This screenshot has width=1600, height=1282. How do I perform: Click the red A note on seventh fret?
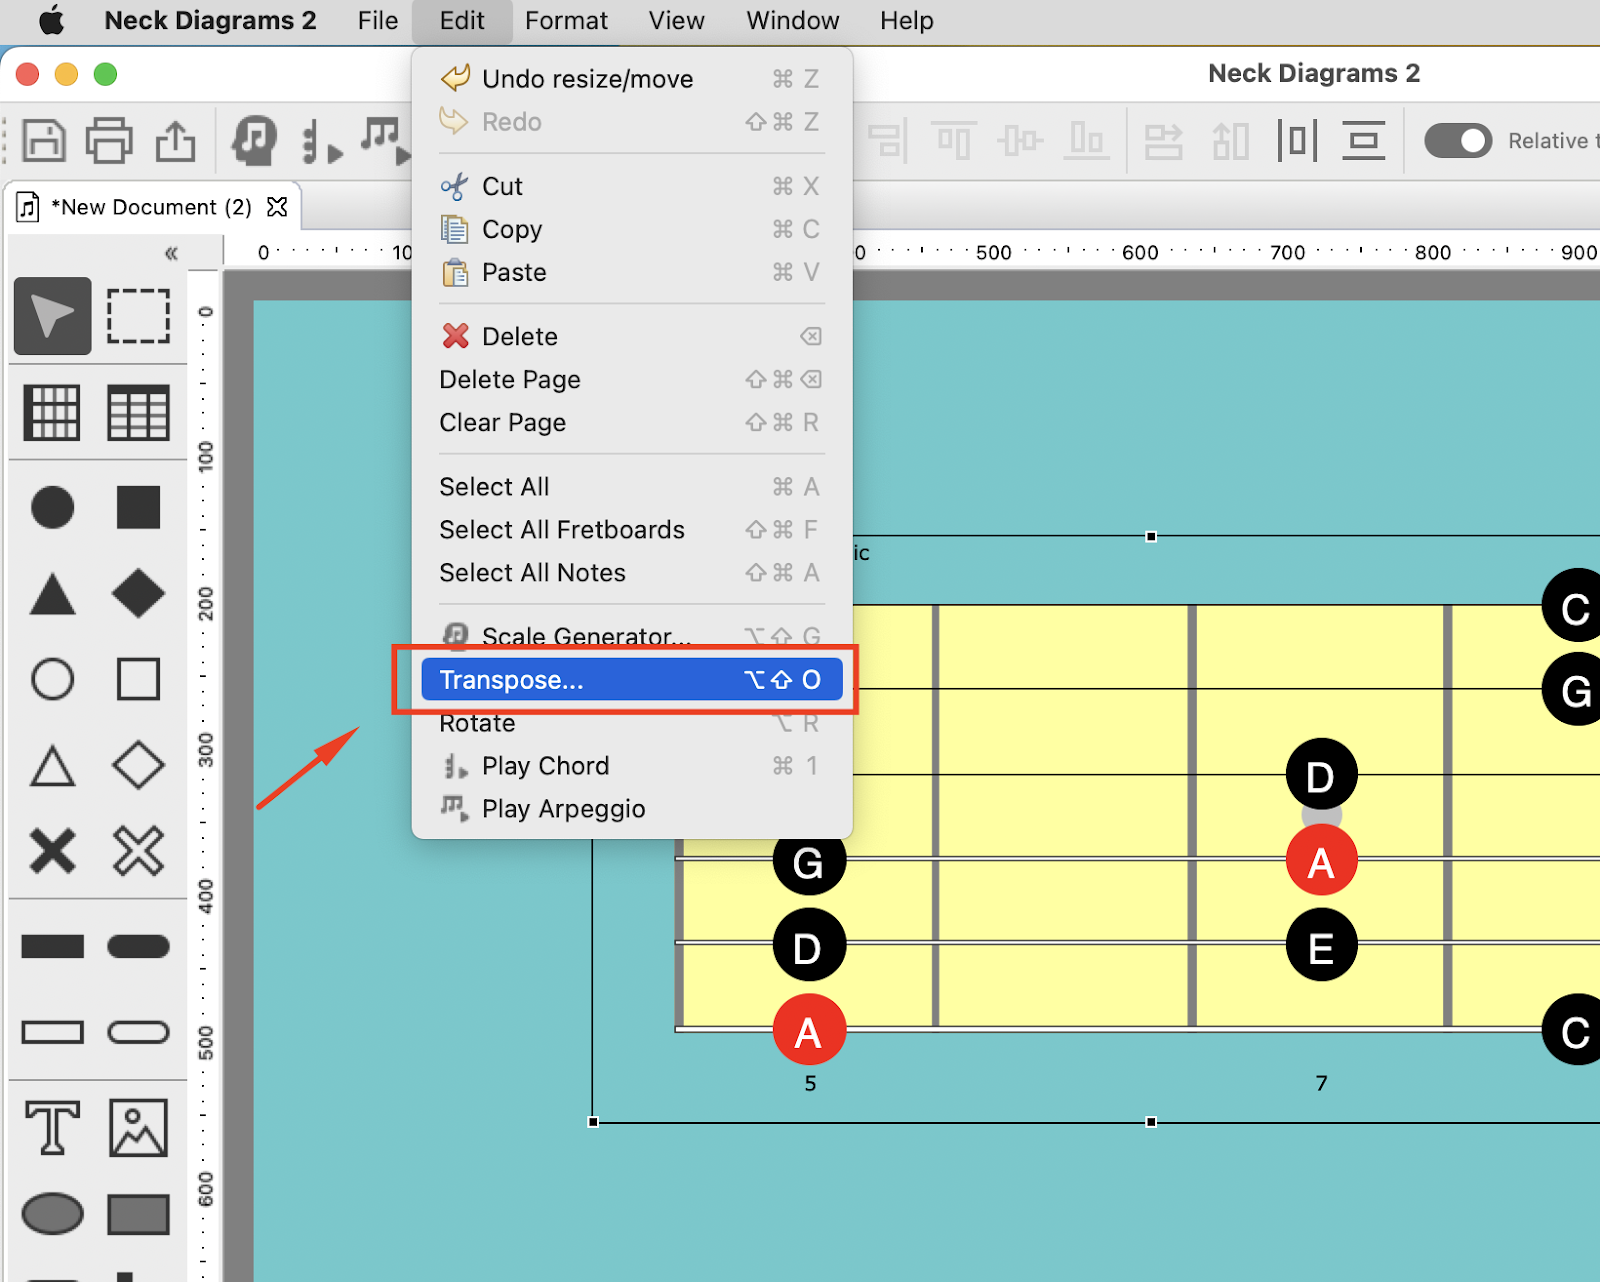click(x=1321, y=860)
